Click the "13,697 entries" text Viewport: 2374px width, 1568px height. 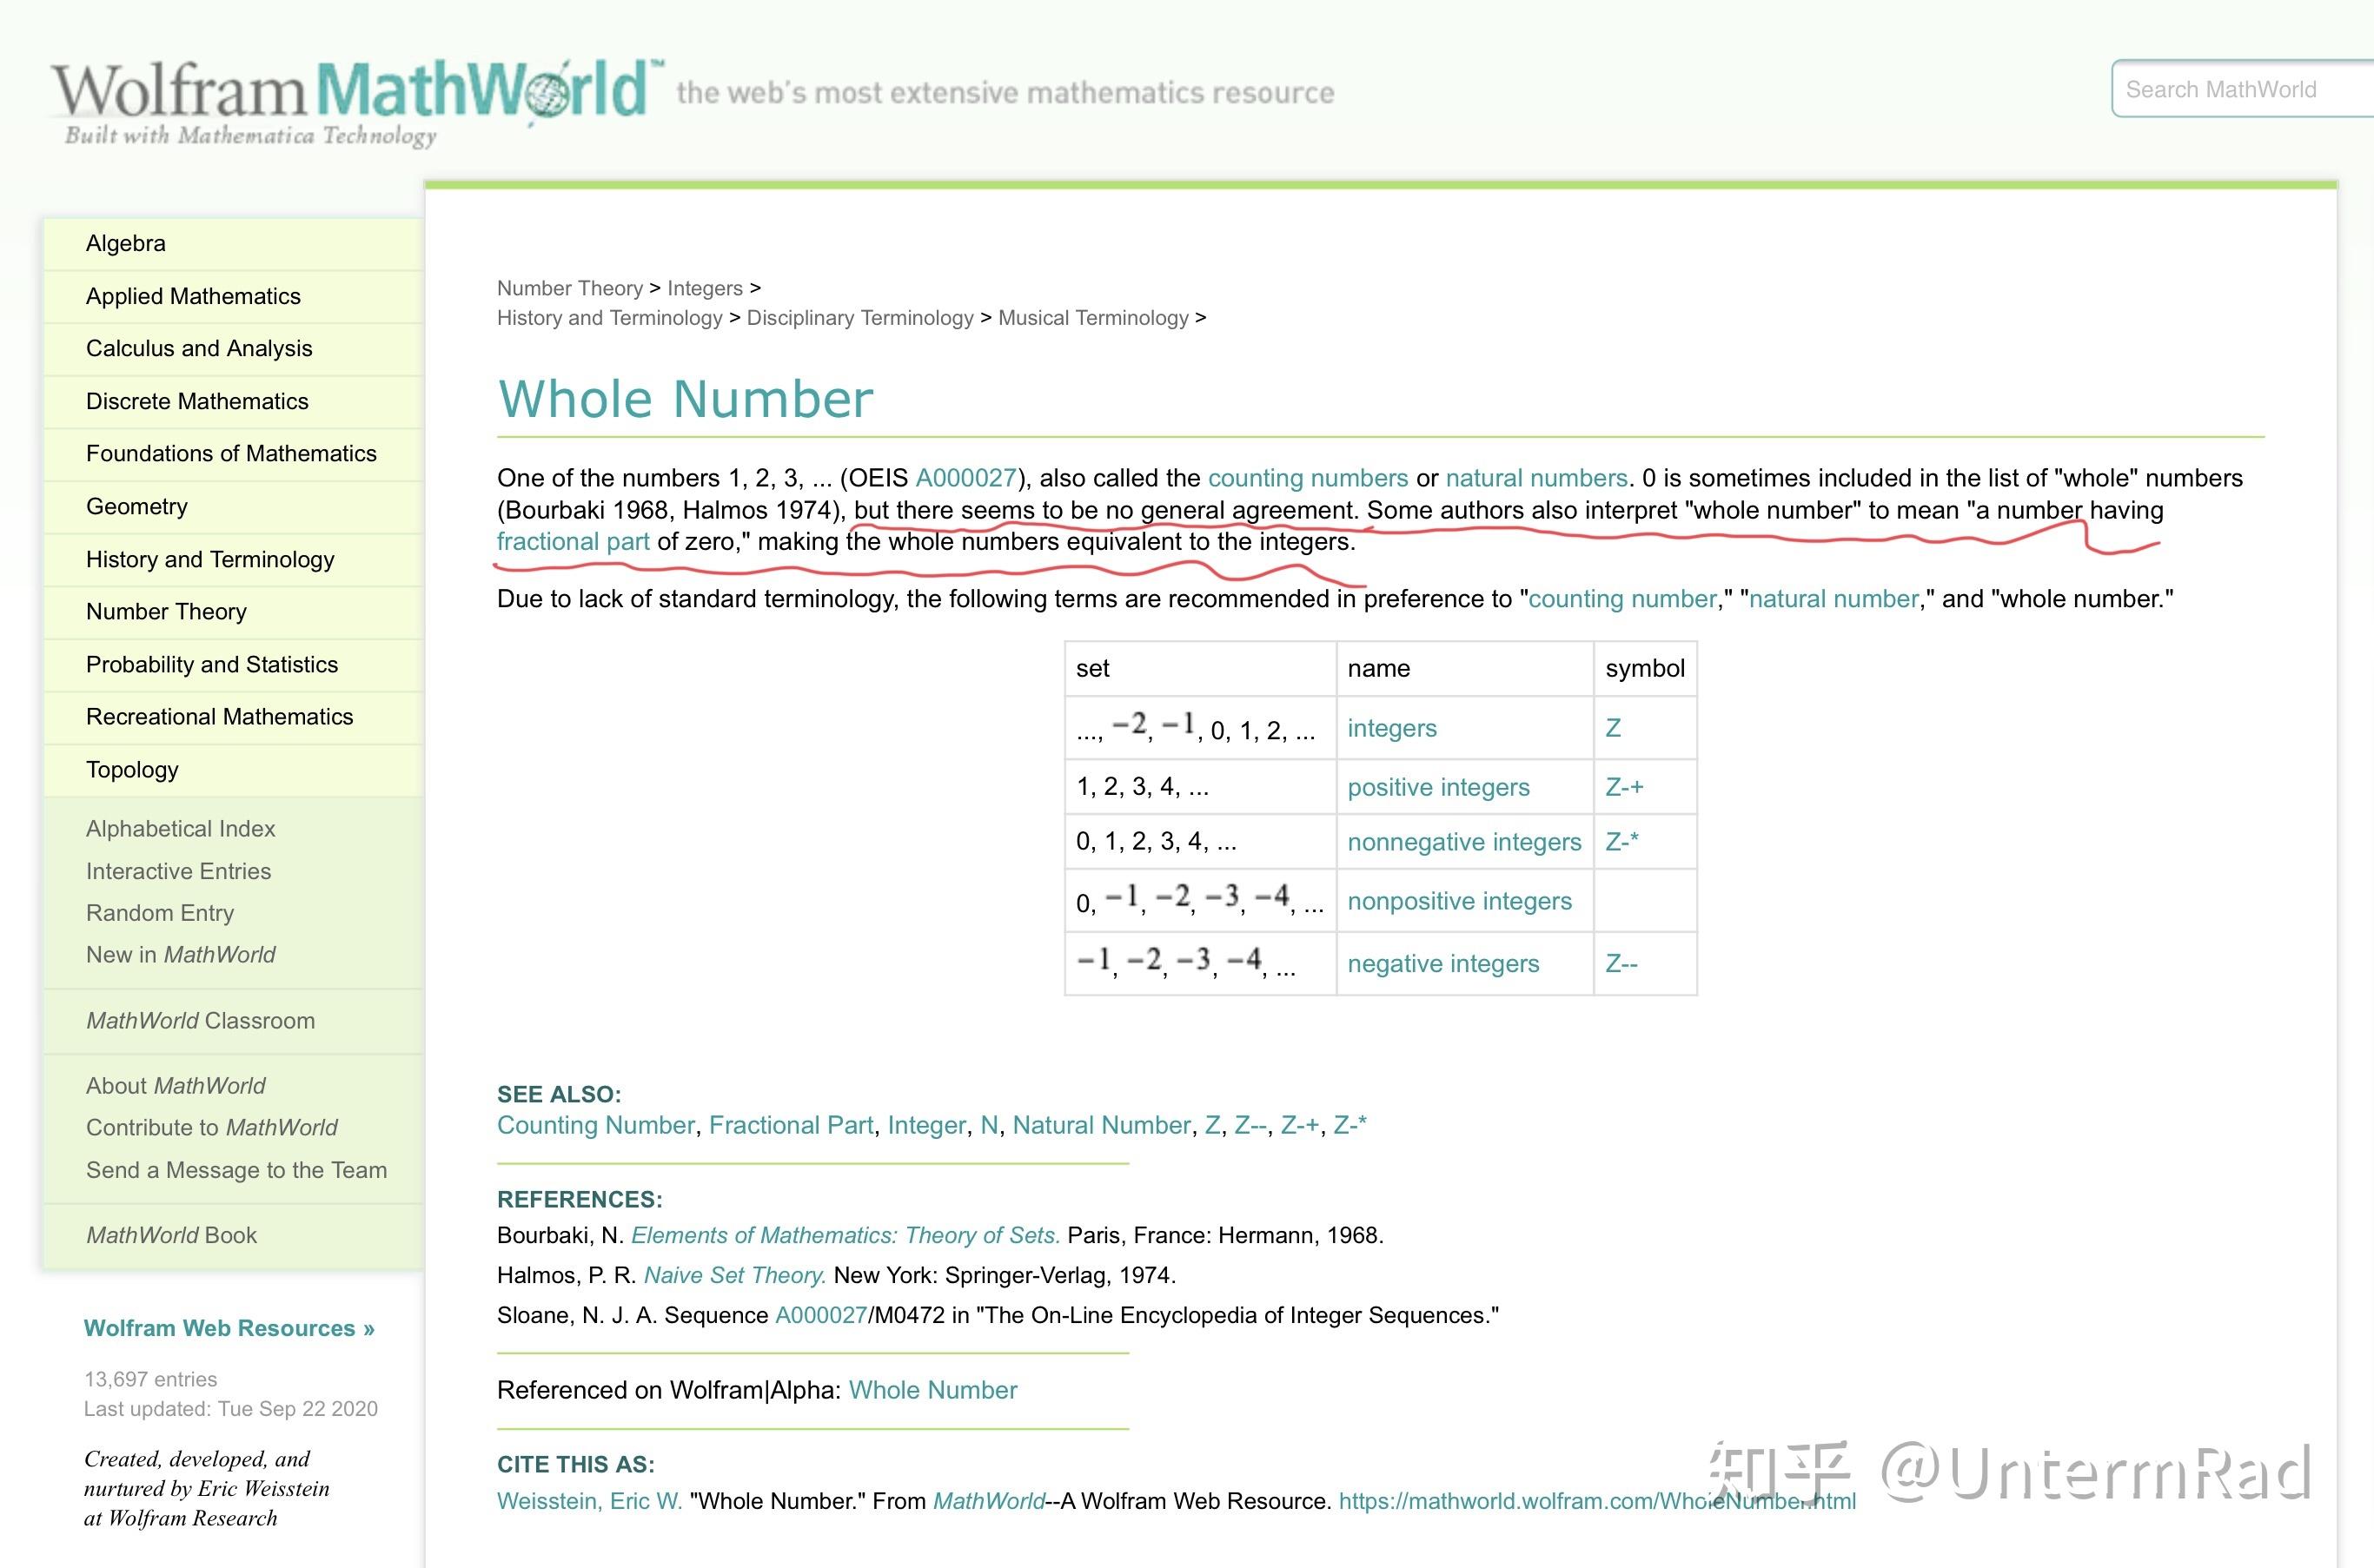click(x=150, y=1379)
